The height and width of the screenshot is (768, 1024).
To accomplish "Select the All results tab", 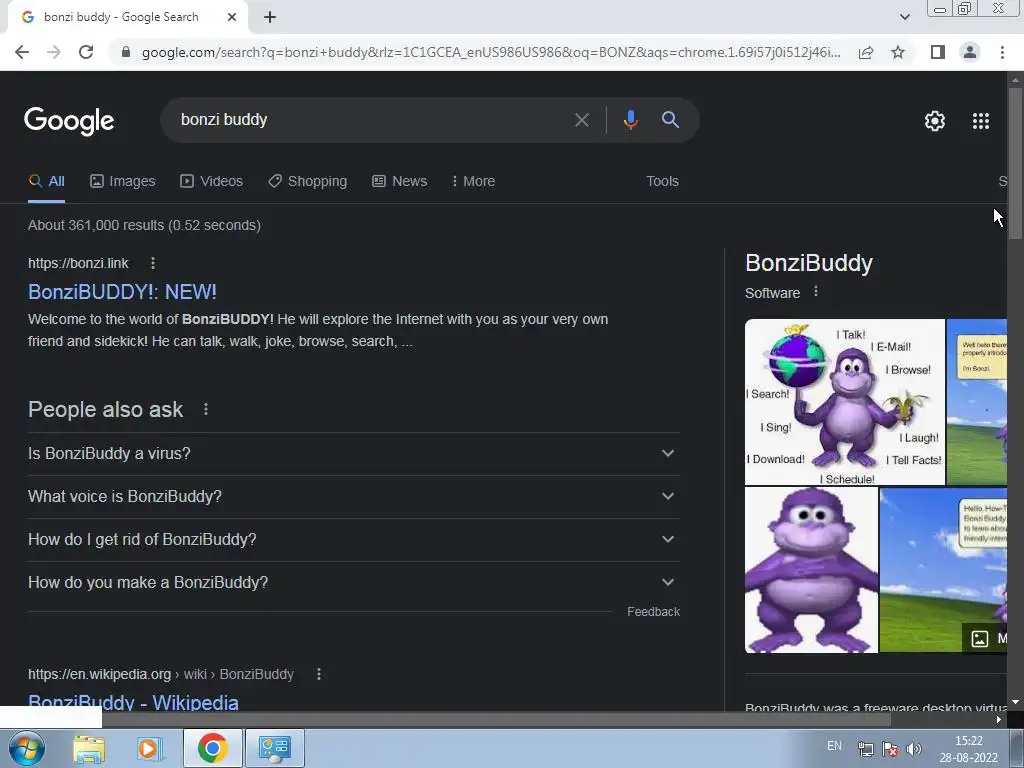I will point(46,182).
